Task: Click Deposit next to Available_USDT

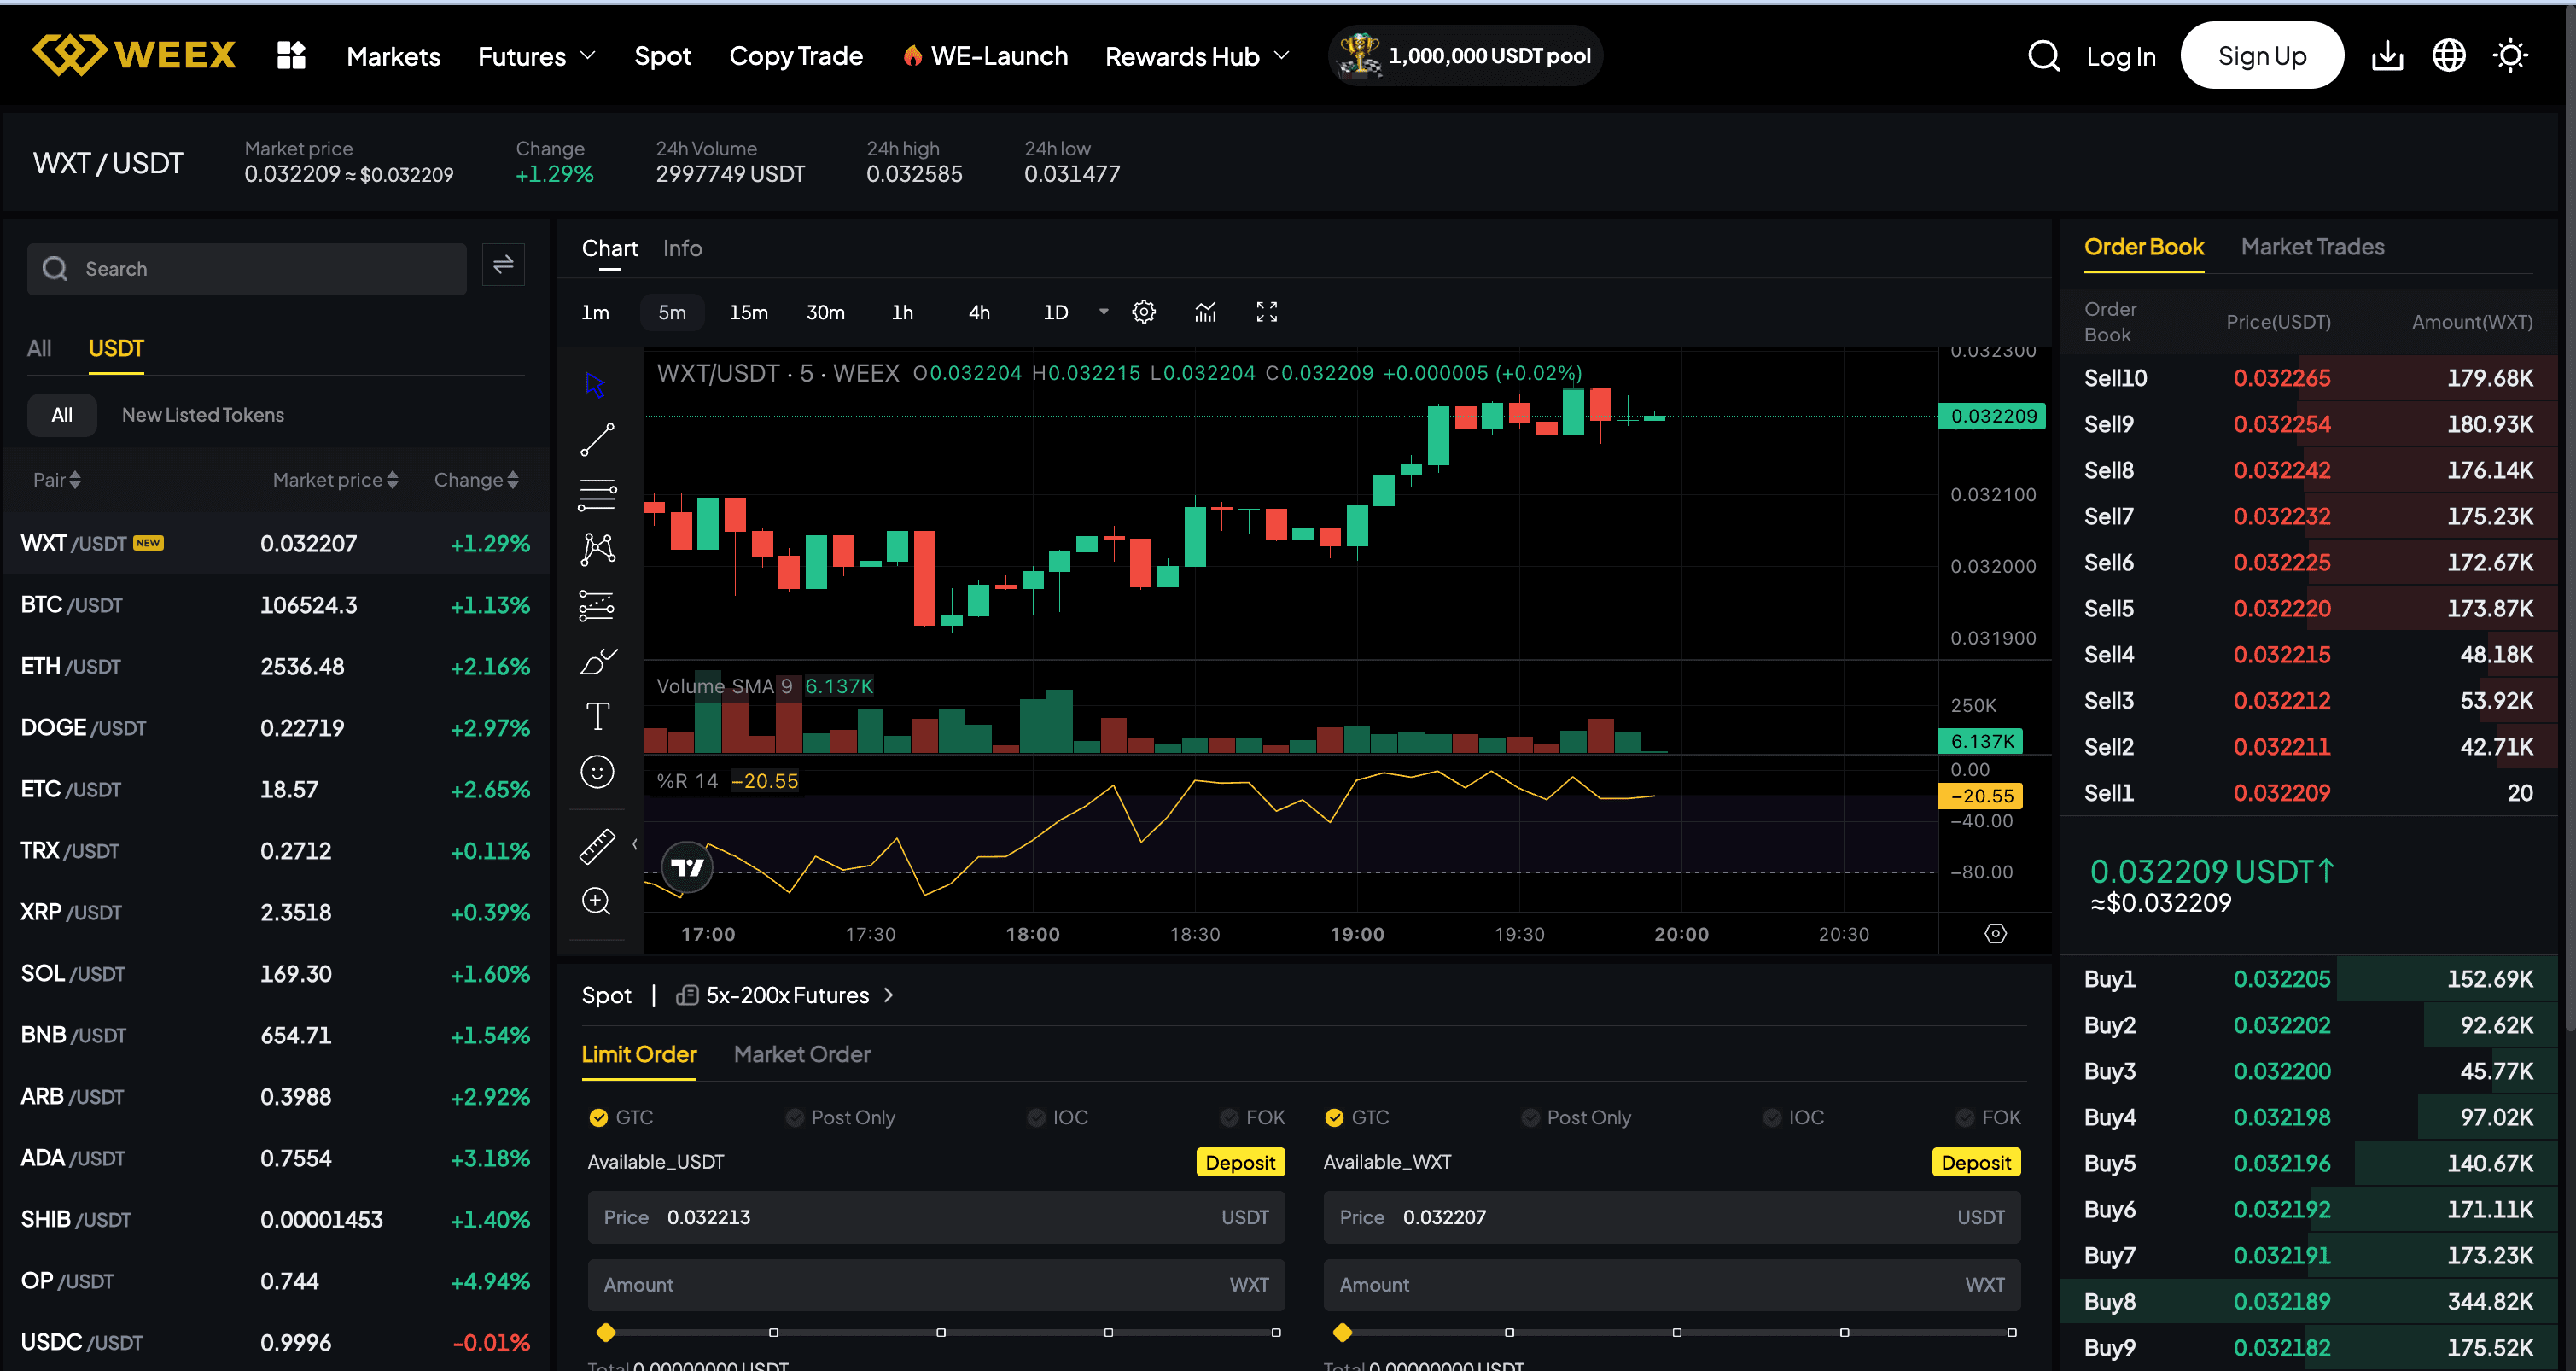Action: coord(1240,1162)
